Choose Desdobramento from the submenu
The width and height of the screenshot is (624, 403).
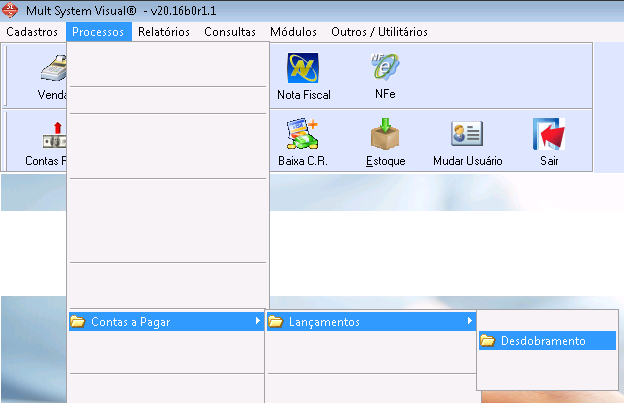click(543, 341)
